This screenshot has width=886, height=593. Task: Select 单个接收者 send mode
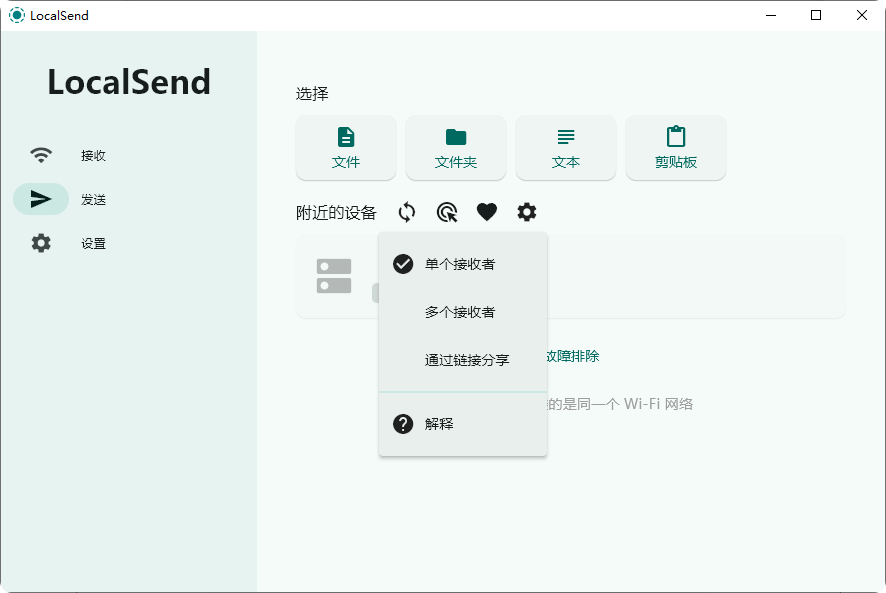click(x=463, y=264)
